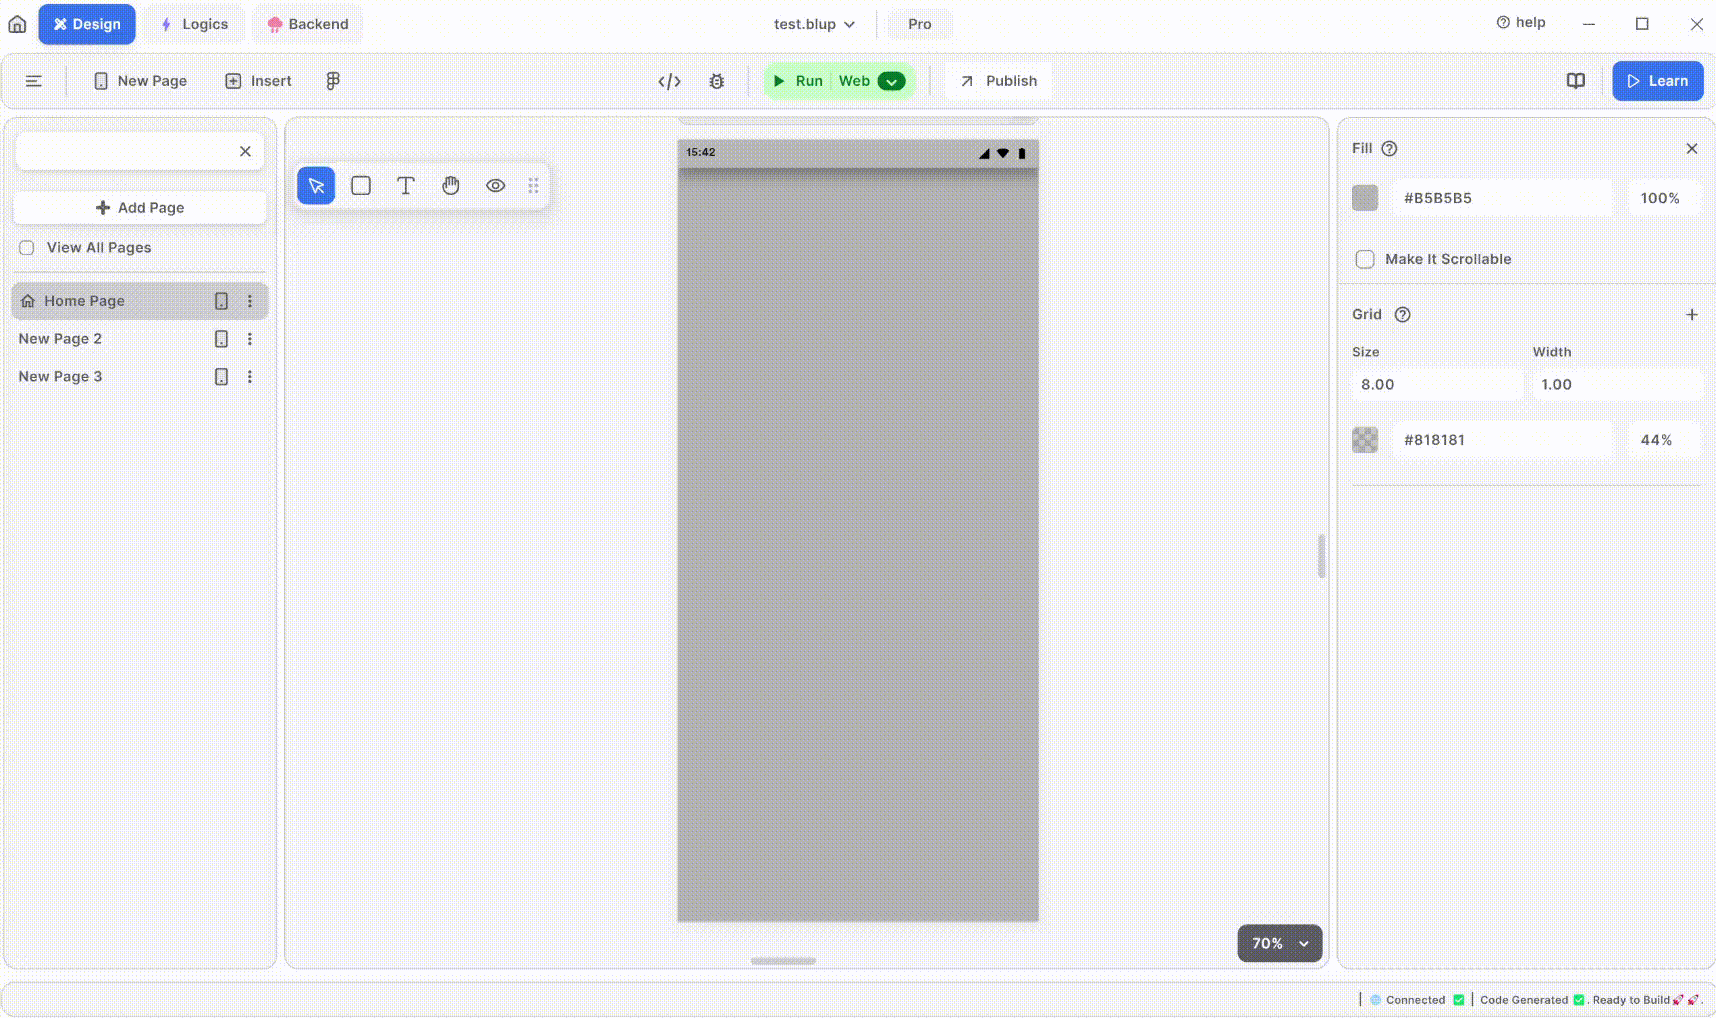Click the Add Page button

(x=140, y=208)
